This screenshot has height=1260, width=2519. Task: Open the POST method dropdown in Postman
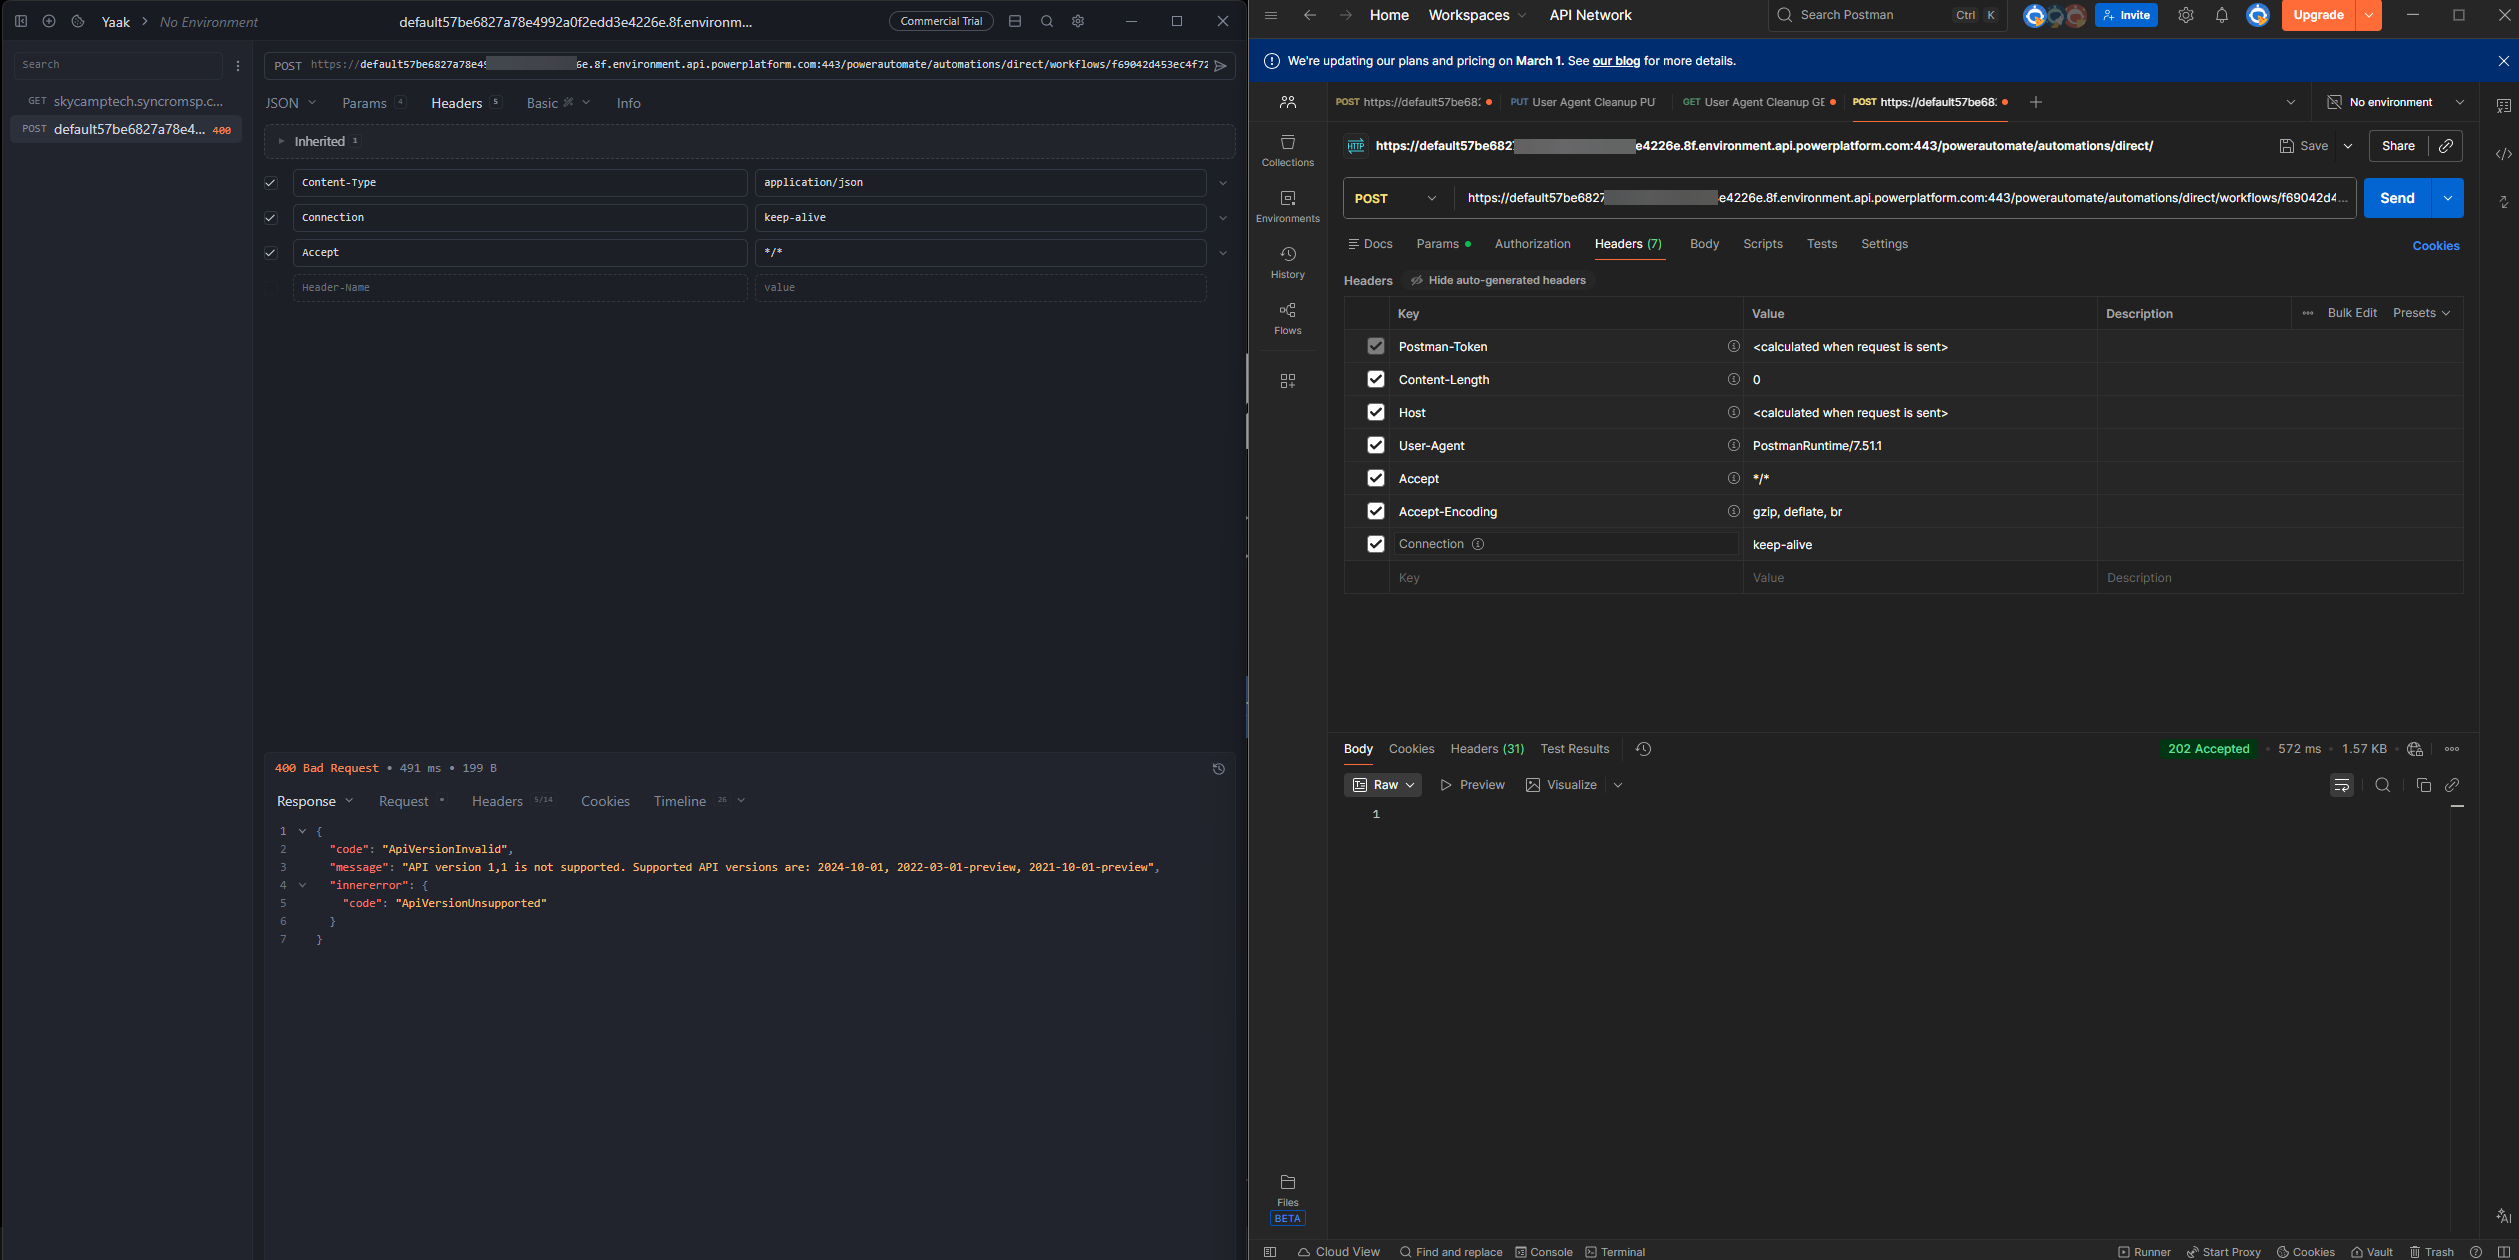point(1396,198)
